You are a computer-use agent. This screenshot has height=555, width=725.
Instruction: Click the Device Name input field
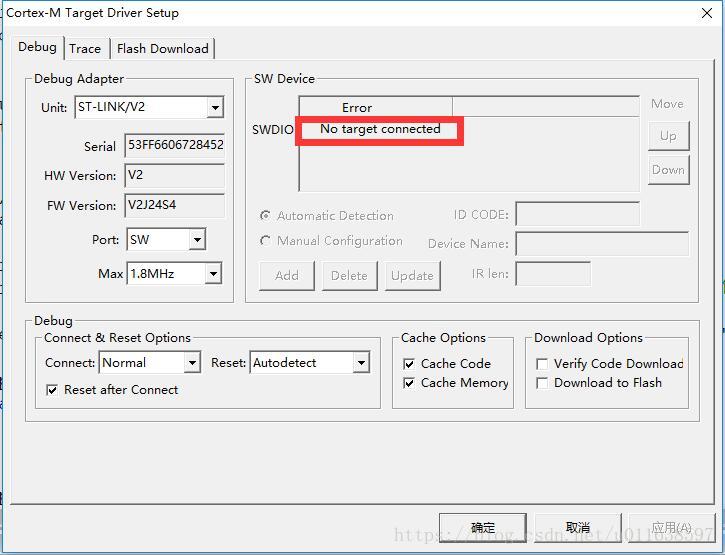pos(602,244)
